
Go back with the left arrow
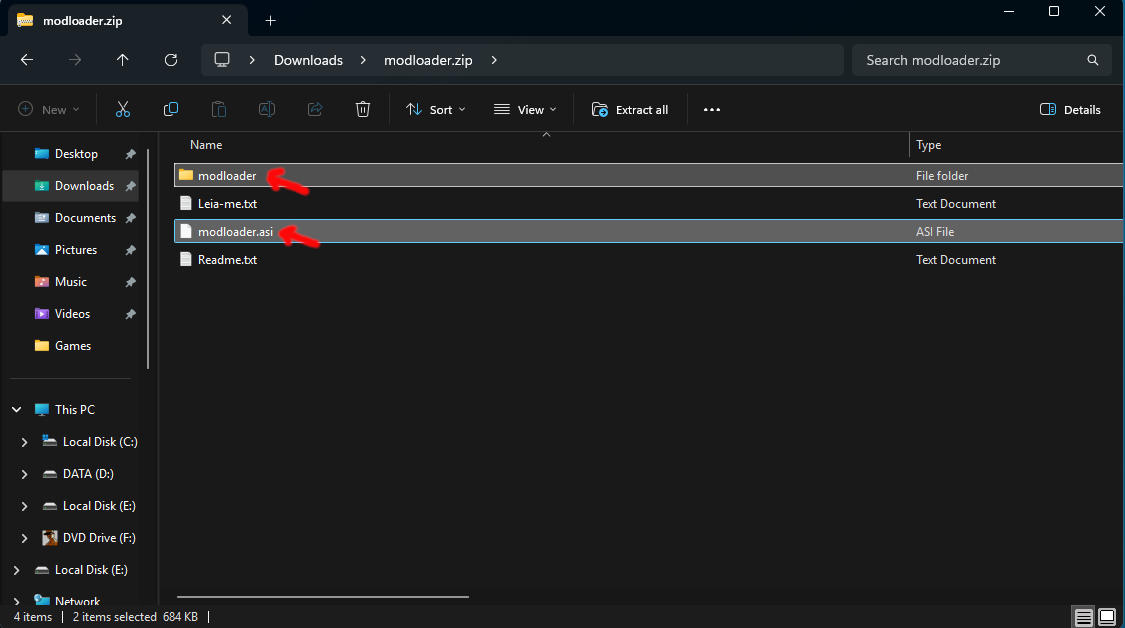[x=27, y=60]
